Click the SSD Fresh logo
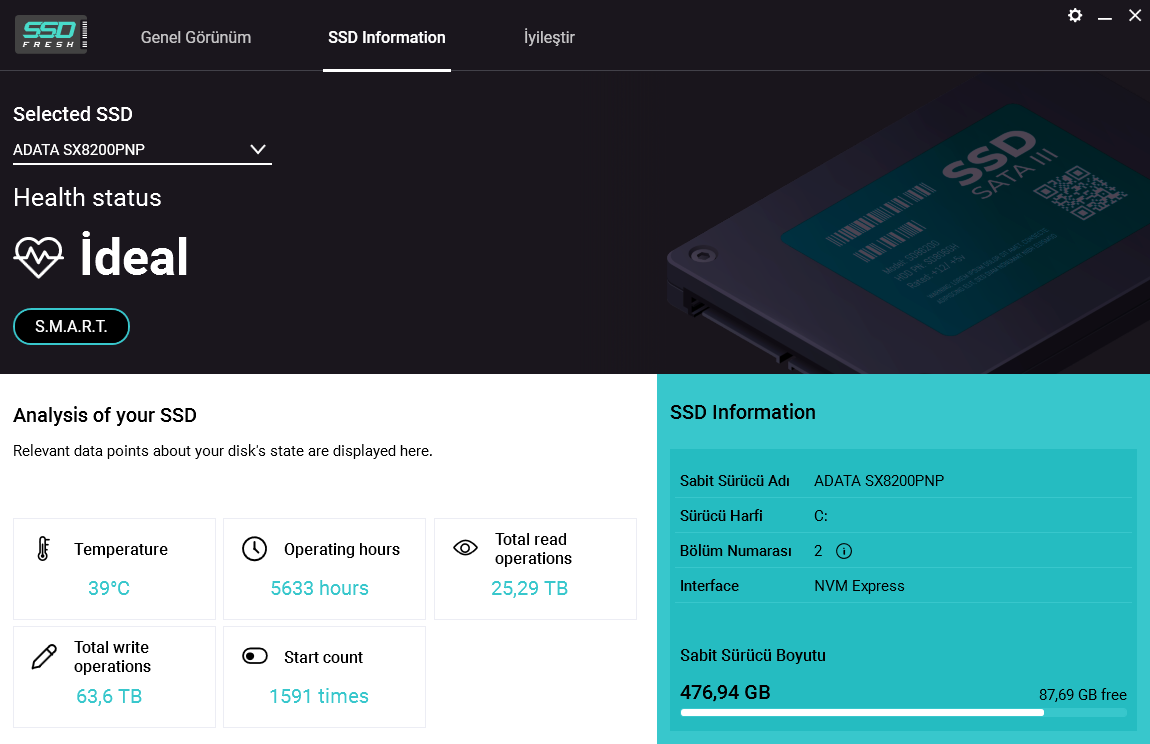1150x744 pixels. (51, 34)
